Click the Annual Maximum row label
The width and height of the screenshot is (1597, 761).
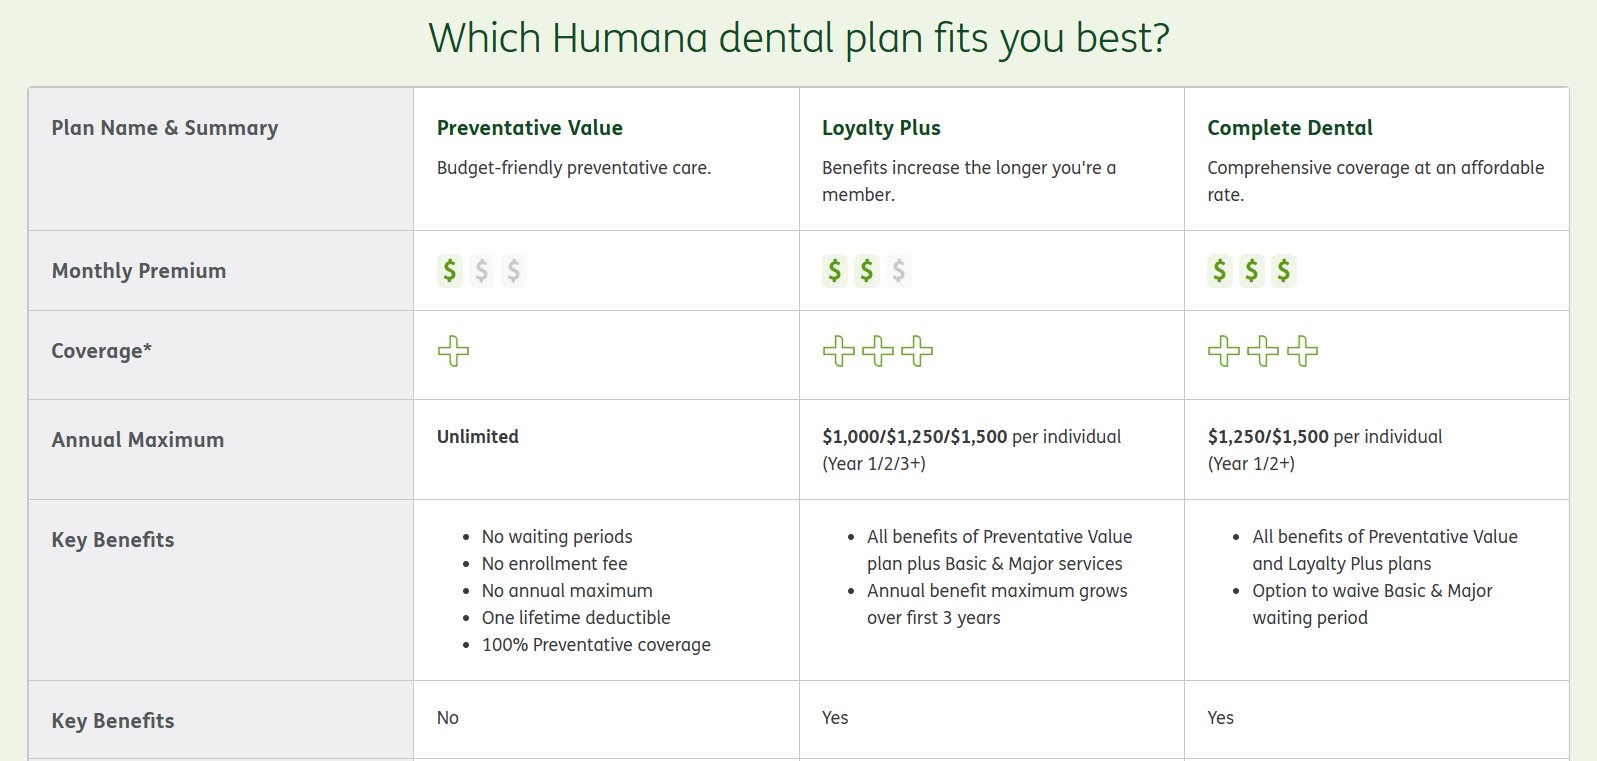(138, 440)
